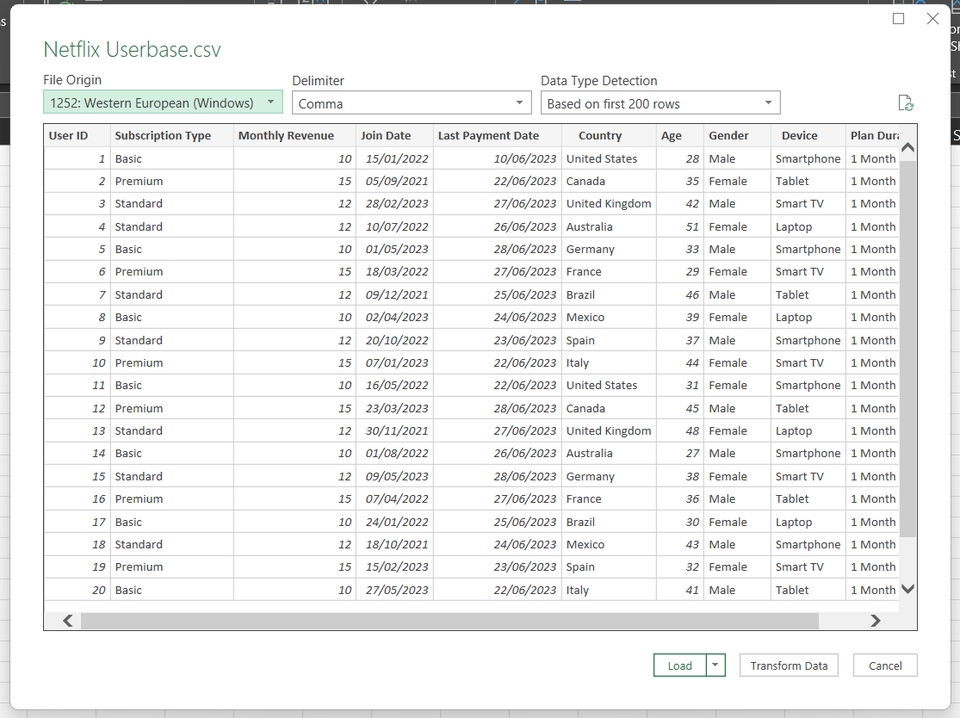This screenshot has height=718, width=960.
Task: Select the Monthly Revenue column header
Action: coord(294,135)
